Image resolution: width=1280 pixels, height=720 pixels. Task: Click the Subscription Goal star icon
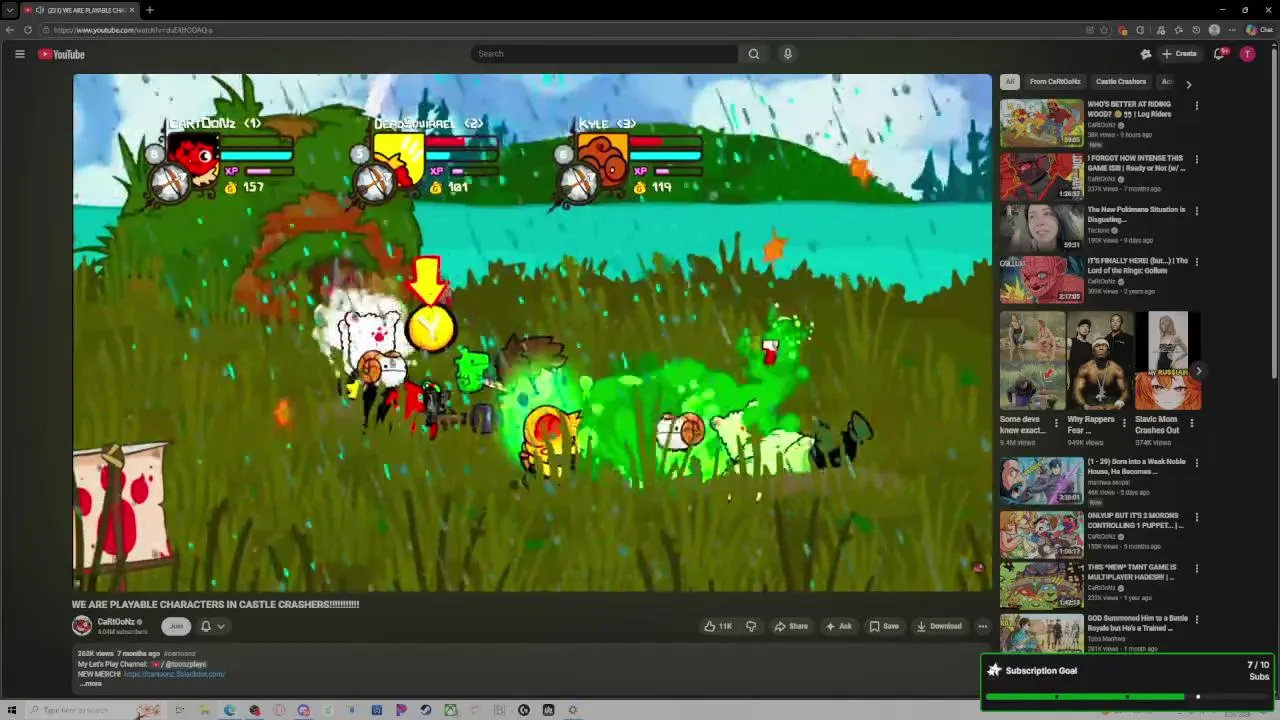coord(994,670)
